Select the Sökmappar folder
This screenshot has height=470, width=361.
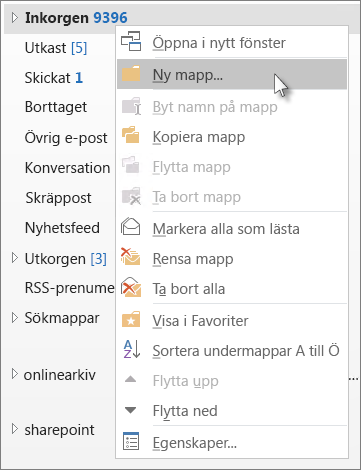click(x=62, y=318)
